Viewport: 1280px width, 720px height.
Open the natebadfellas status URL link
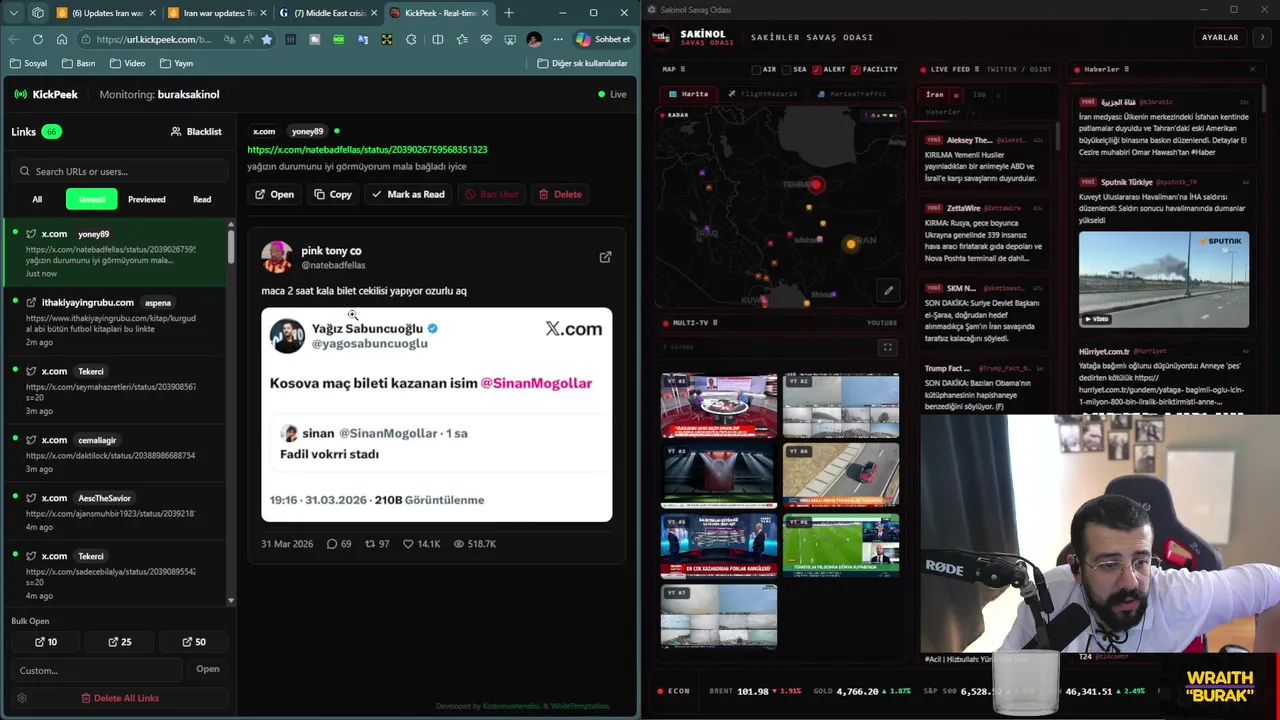tap(367, 149)
